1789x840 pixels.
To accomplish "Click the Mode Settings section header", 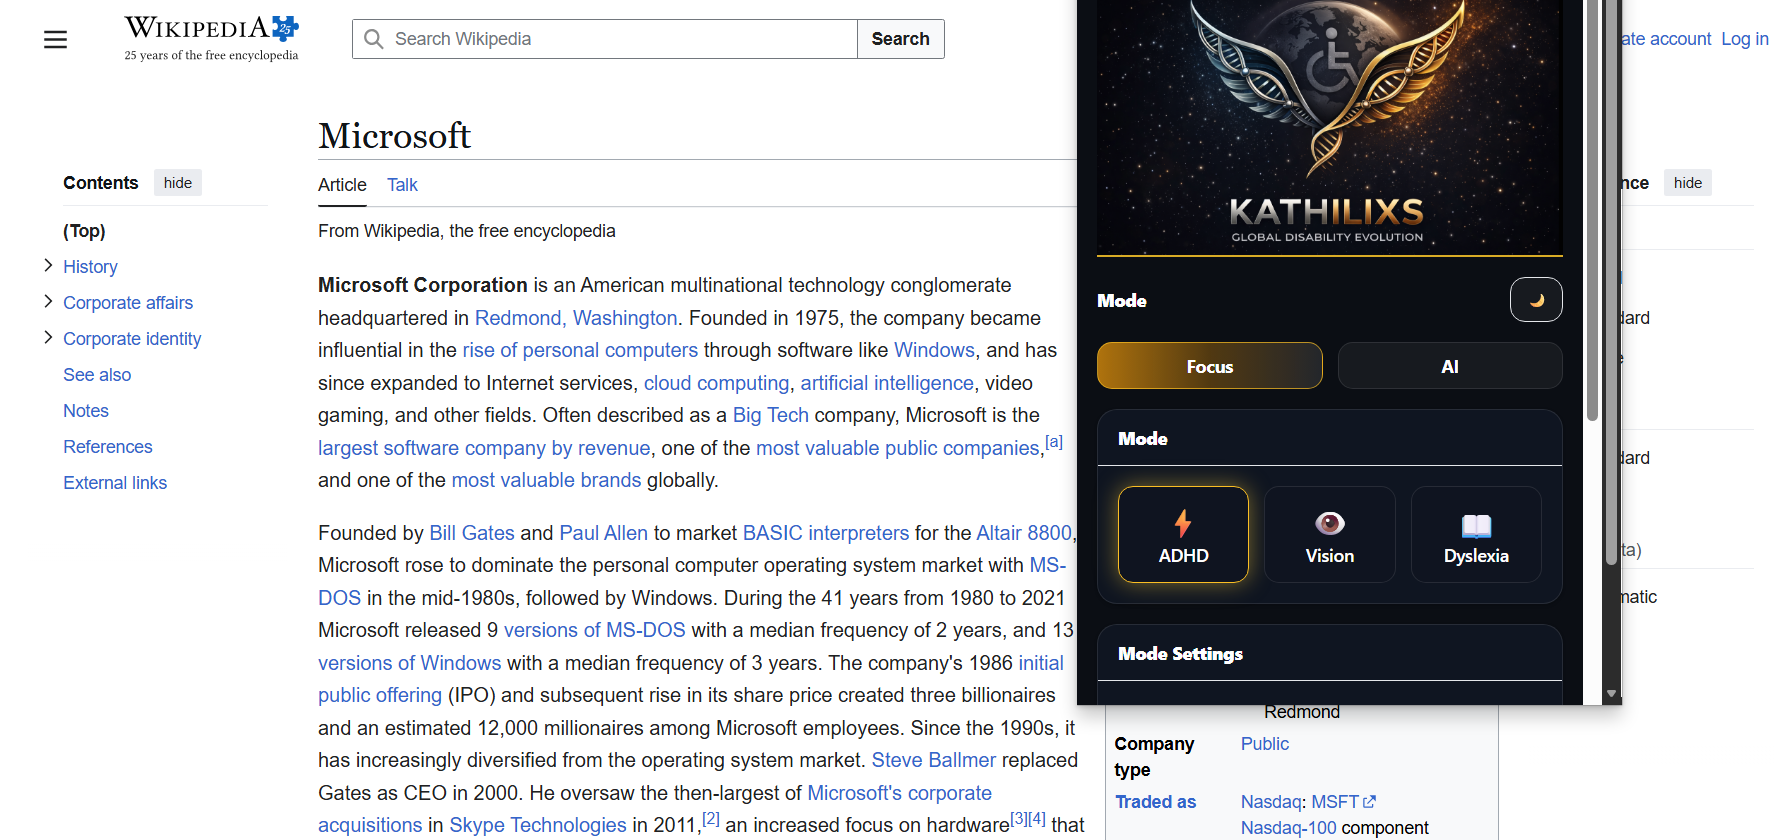I will pos(1329,654).
